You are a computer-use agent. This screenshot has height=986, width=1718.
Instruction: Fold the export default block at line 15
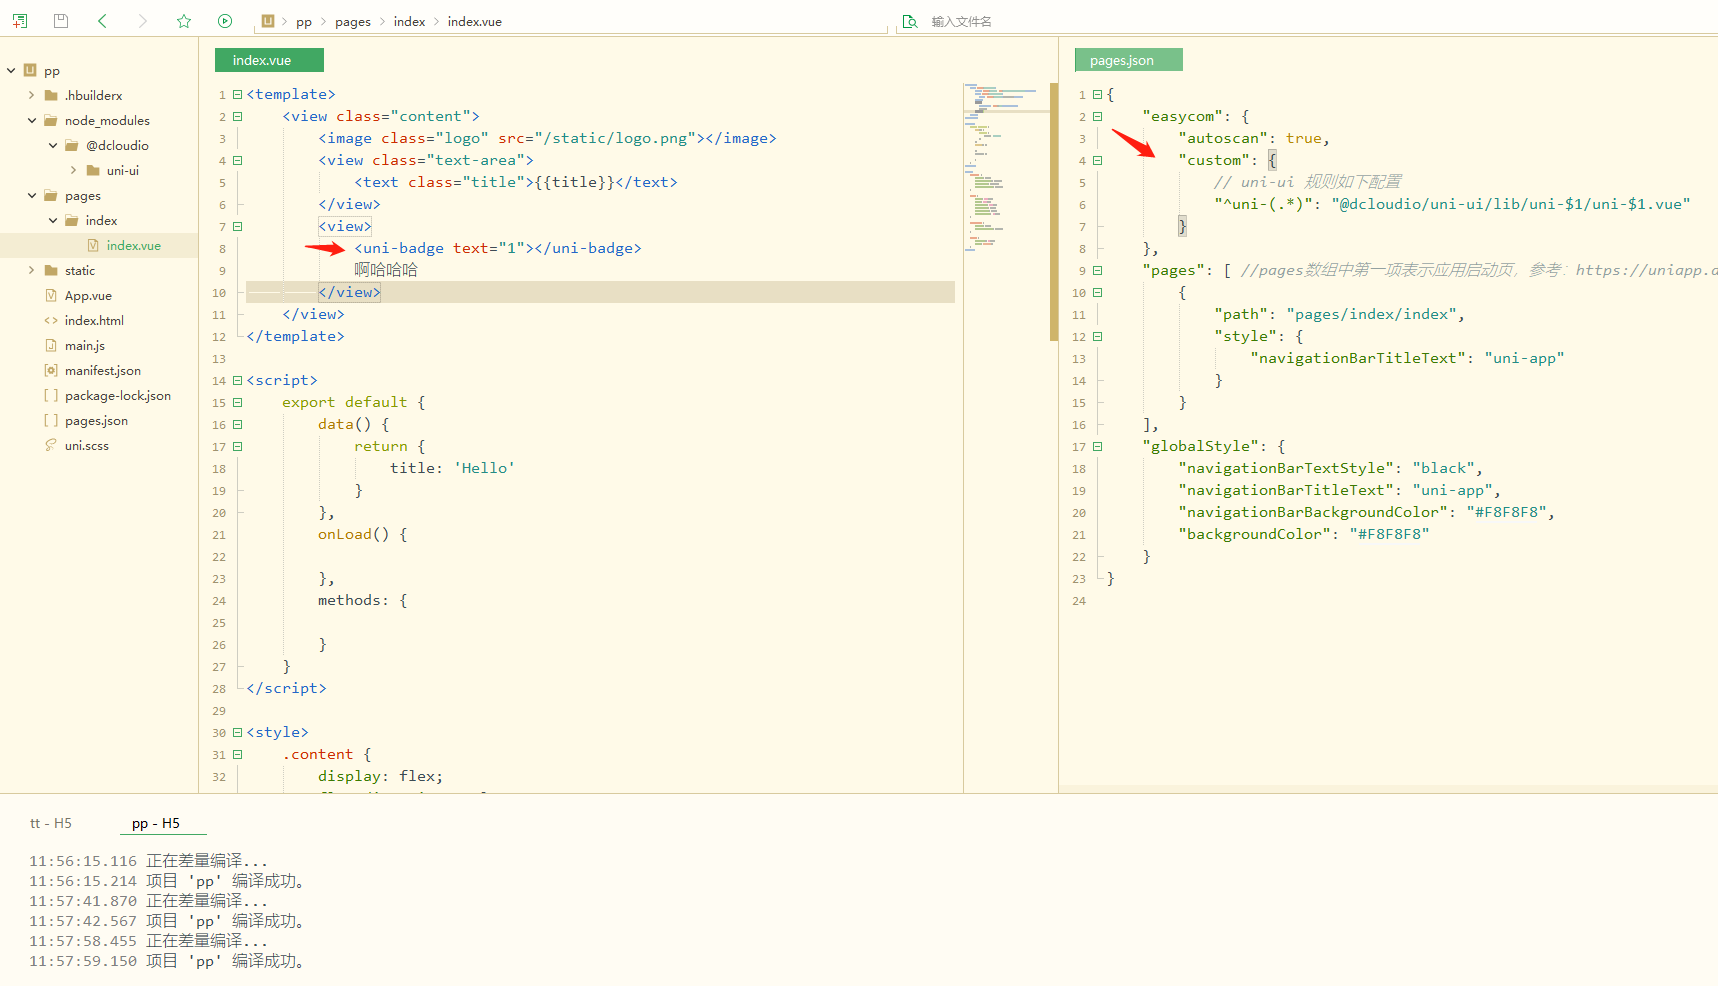pos(238,402)
